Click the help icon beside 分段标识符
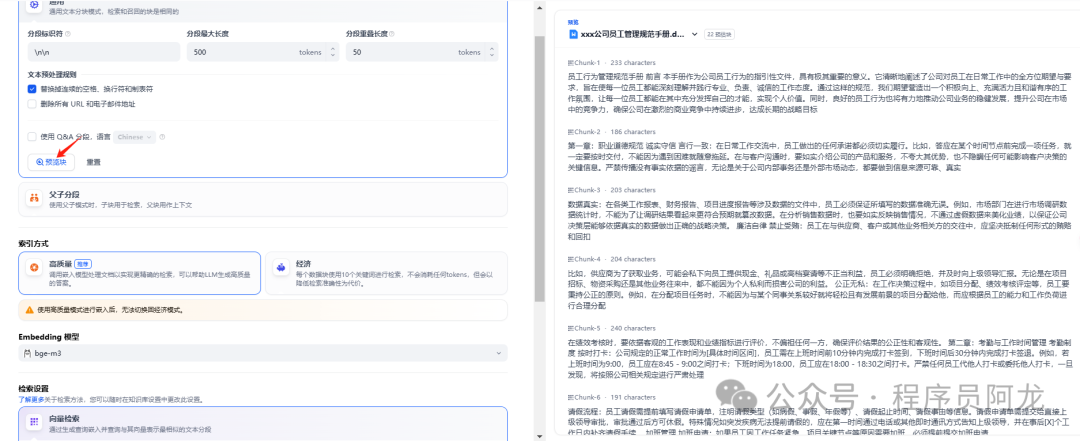Screen dimensions: 1080x441 (66, 33)
